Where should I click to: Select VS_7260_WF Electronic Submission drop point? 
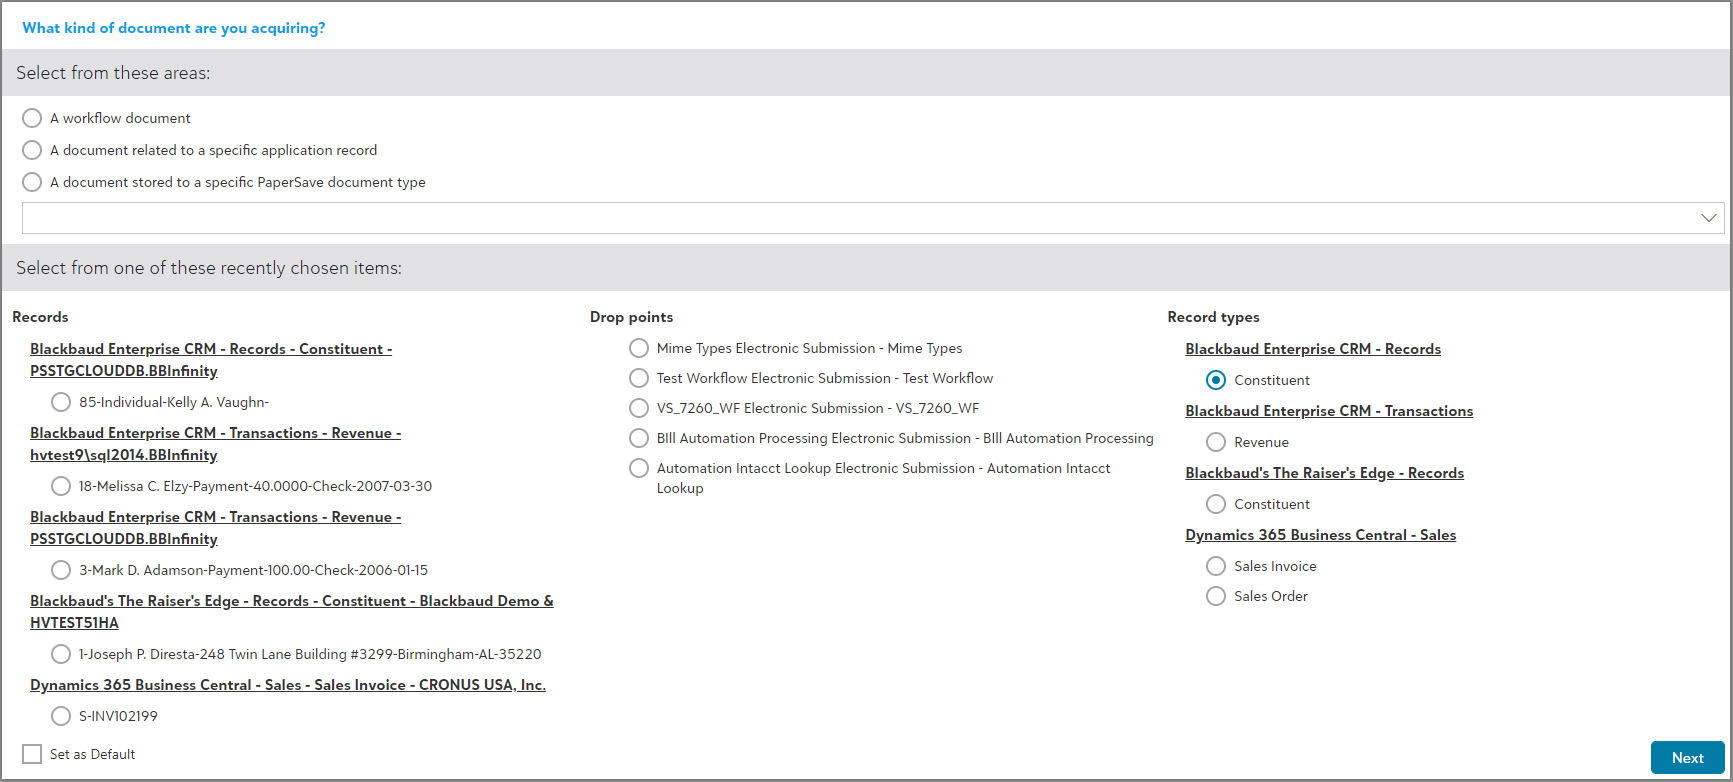coord(639,408)
